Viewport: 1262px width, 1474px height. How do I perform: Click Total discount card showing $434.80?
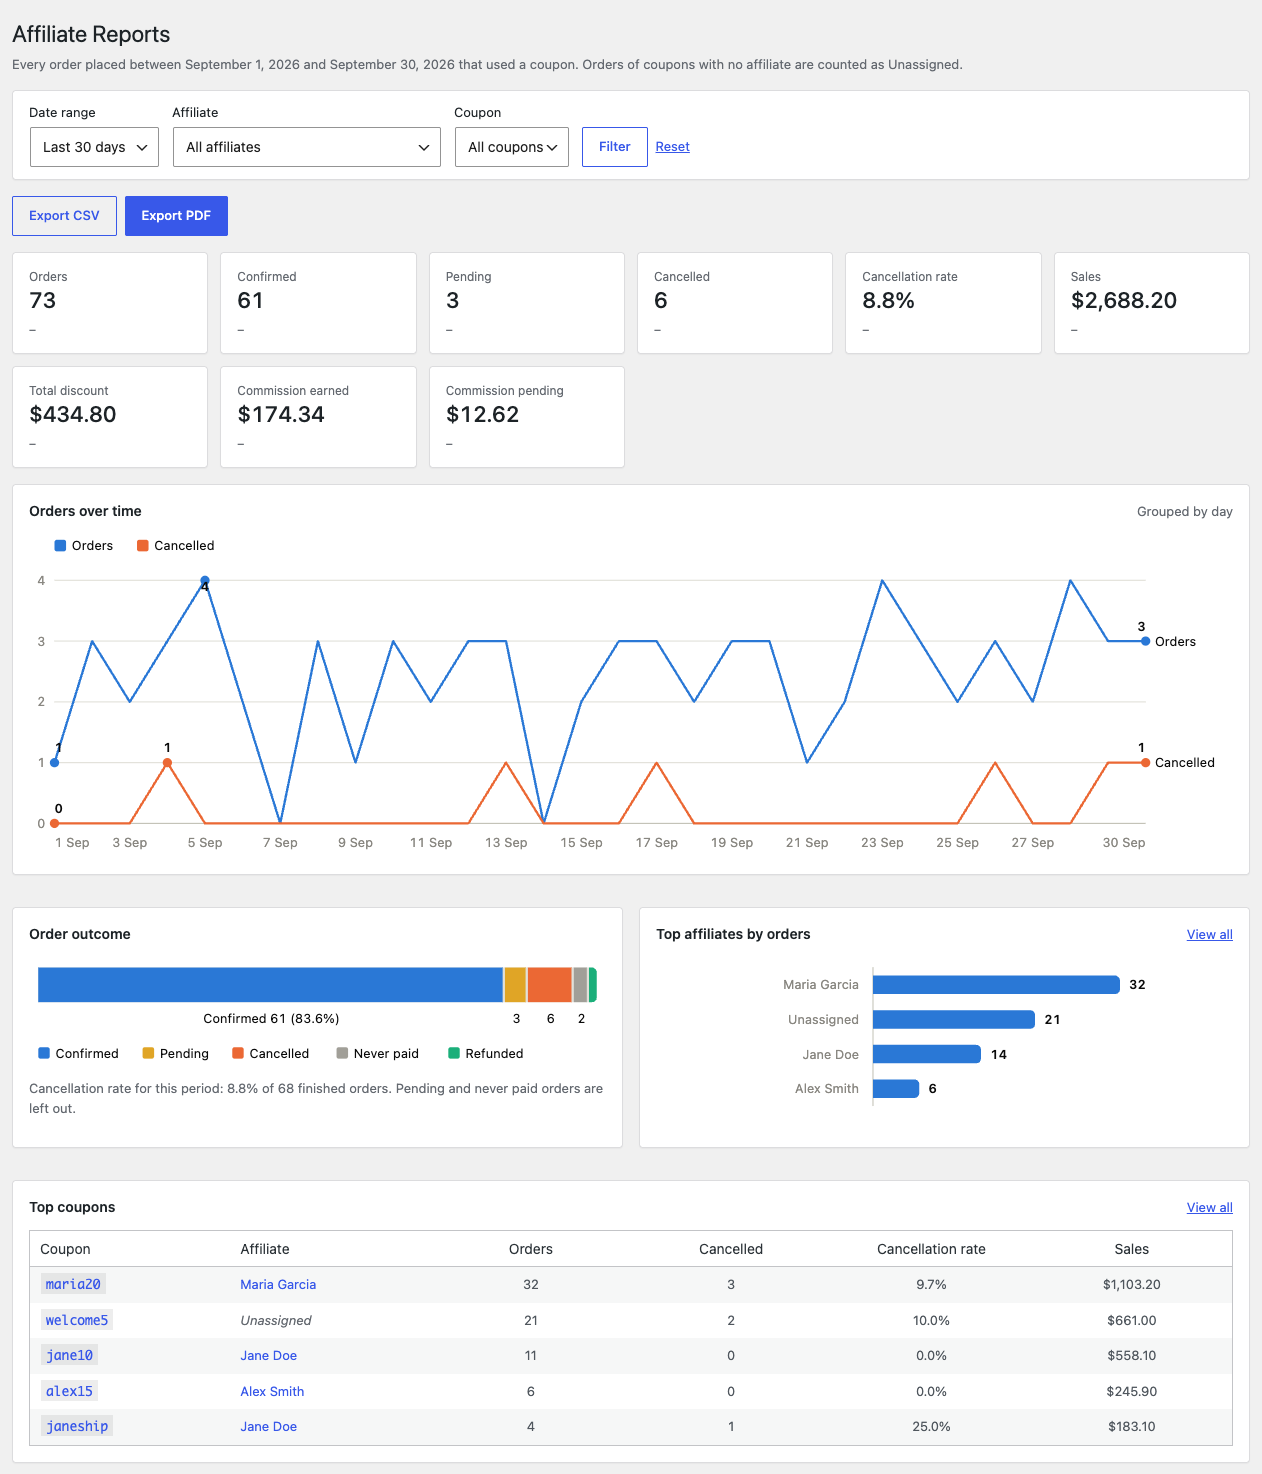pyautogui.click(x=110, y=417)
